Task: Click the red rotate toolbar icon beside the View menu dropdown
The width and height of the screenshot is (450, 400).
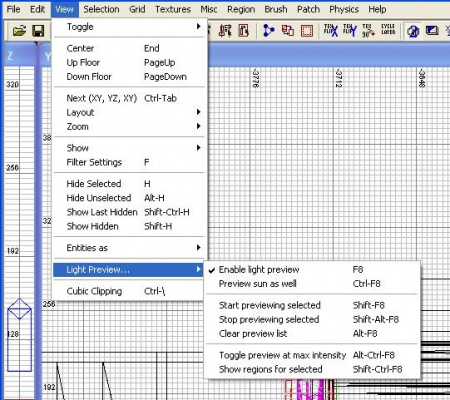Action: tap(225, 31)
